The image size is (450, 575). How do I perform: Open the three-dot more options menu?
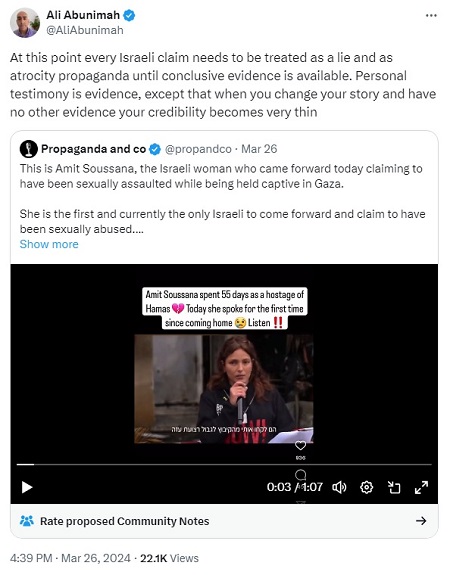pyautogui.click(x=431, y=15)
